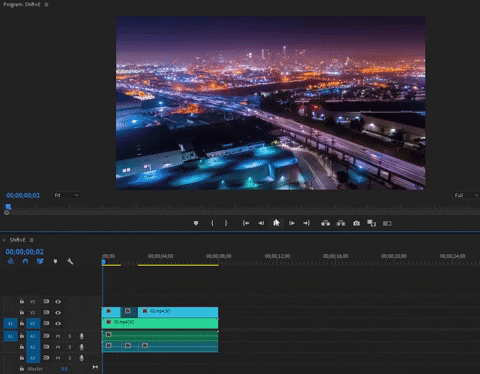This screenshot has width=480, height=374.
Task: Toggle sync lock on track A1
Action: tap(46, 336)
